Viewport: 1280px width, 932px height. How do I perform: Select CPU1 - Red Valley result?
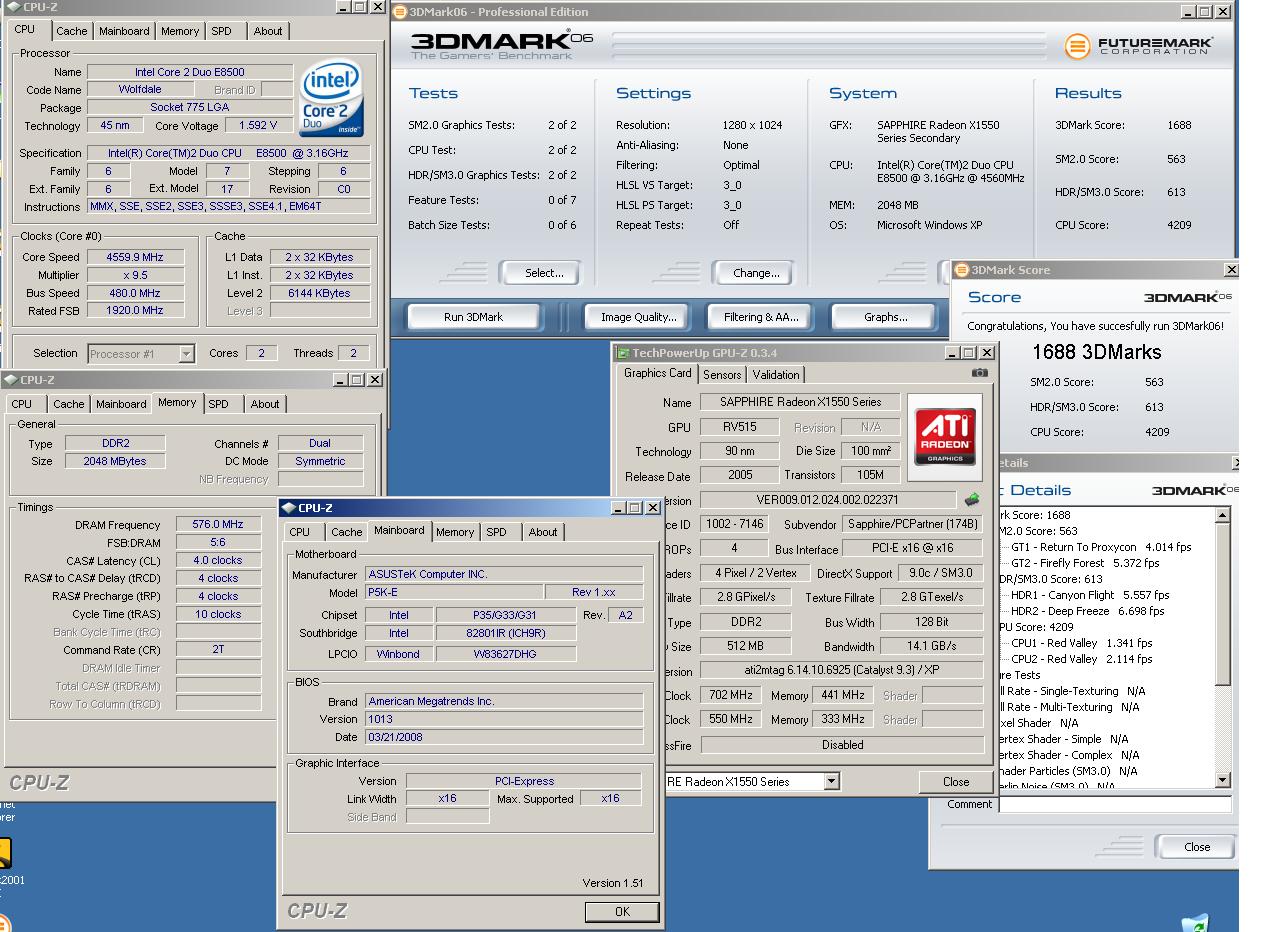[x=1081, y=643]
